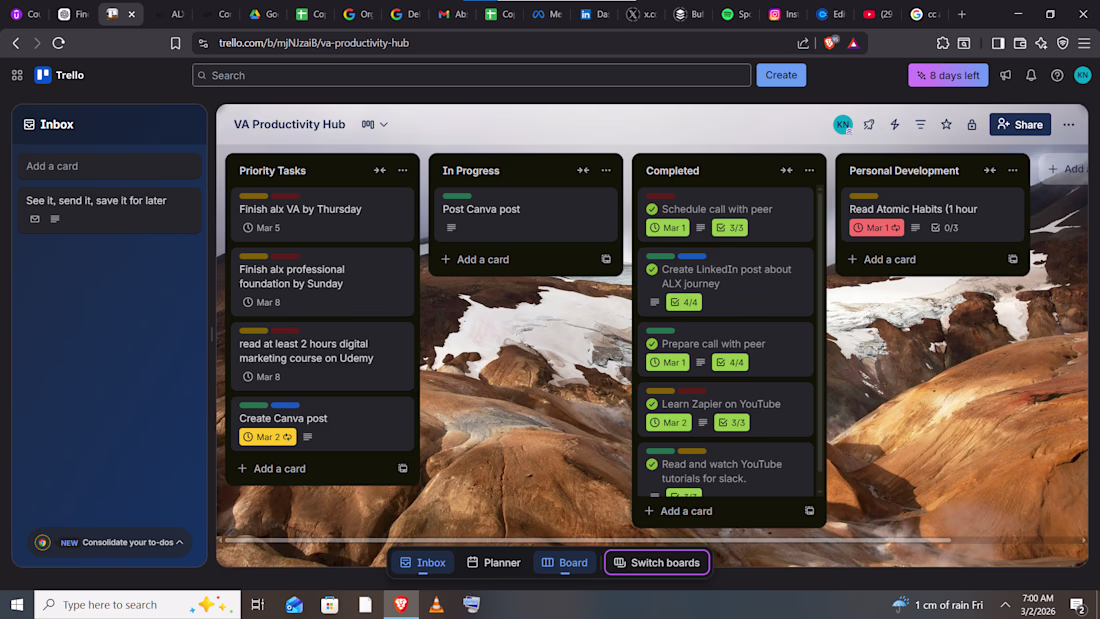Open the board filter icon

tap(920, 124)
